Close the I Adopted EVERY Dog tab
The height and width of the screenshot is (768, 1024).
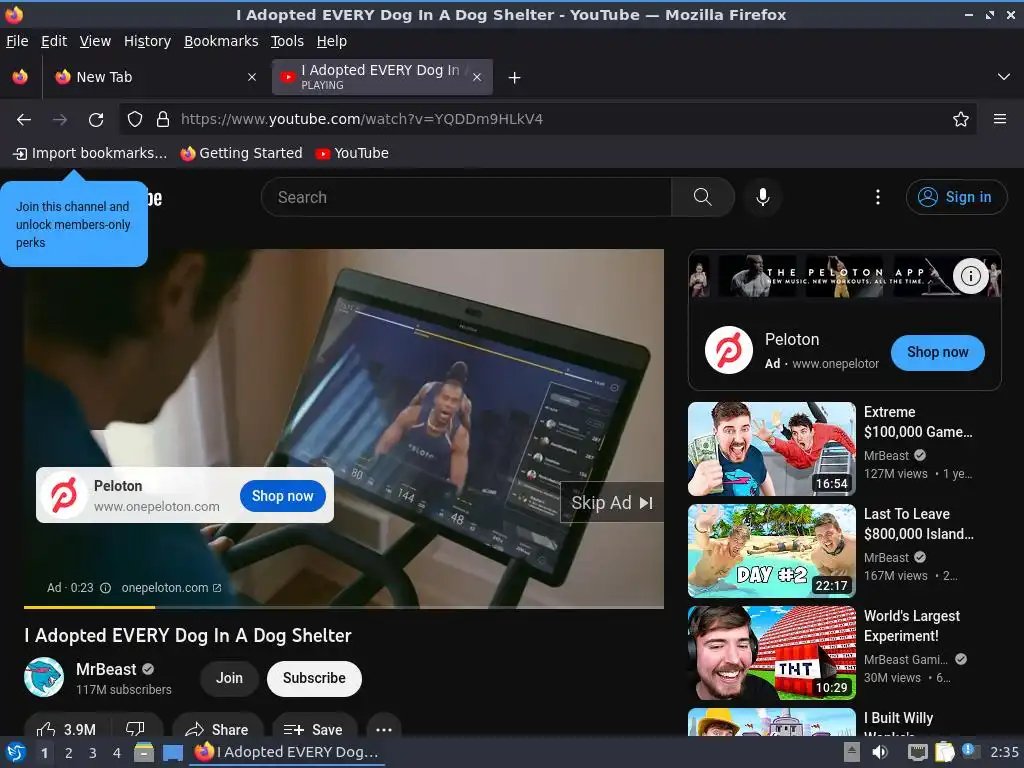pyautogui.click(x=477, y=77)
